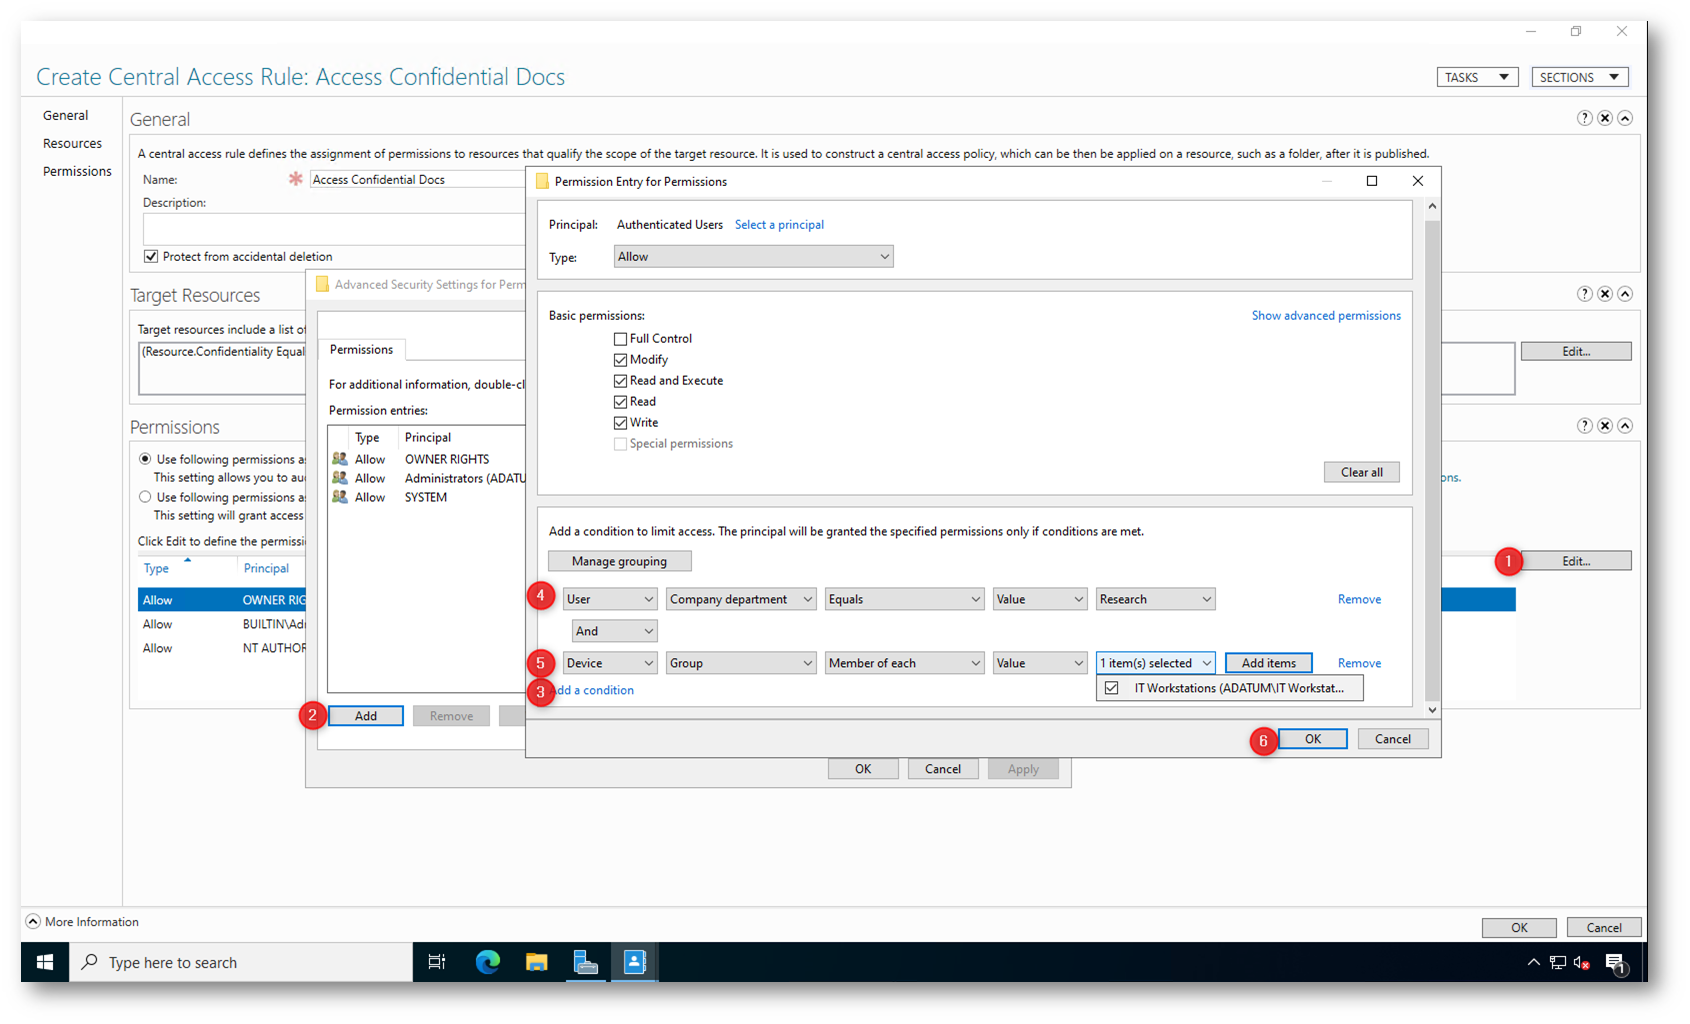Open the Type Allow dropdown
Image resolution: width=1690 pixels, height=1024 pixels.
click(x=753, y=257)
